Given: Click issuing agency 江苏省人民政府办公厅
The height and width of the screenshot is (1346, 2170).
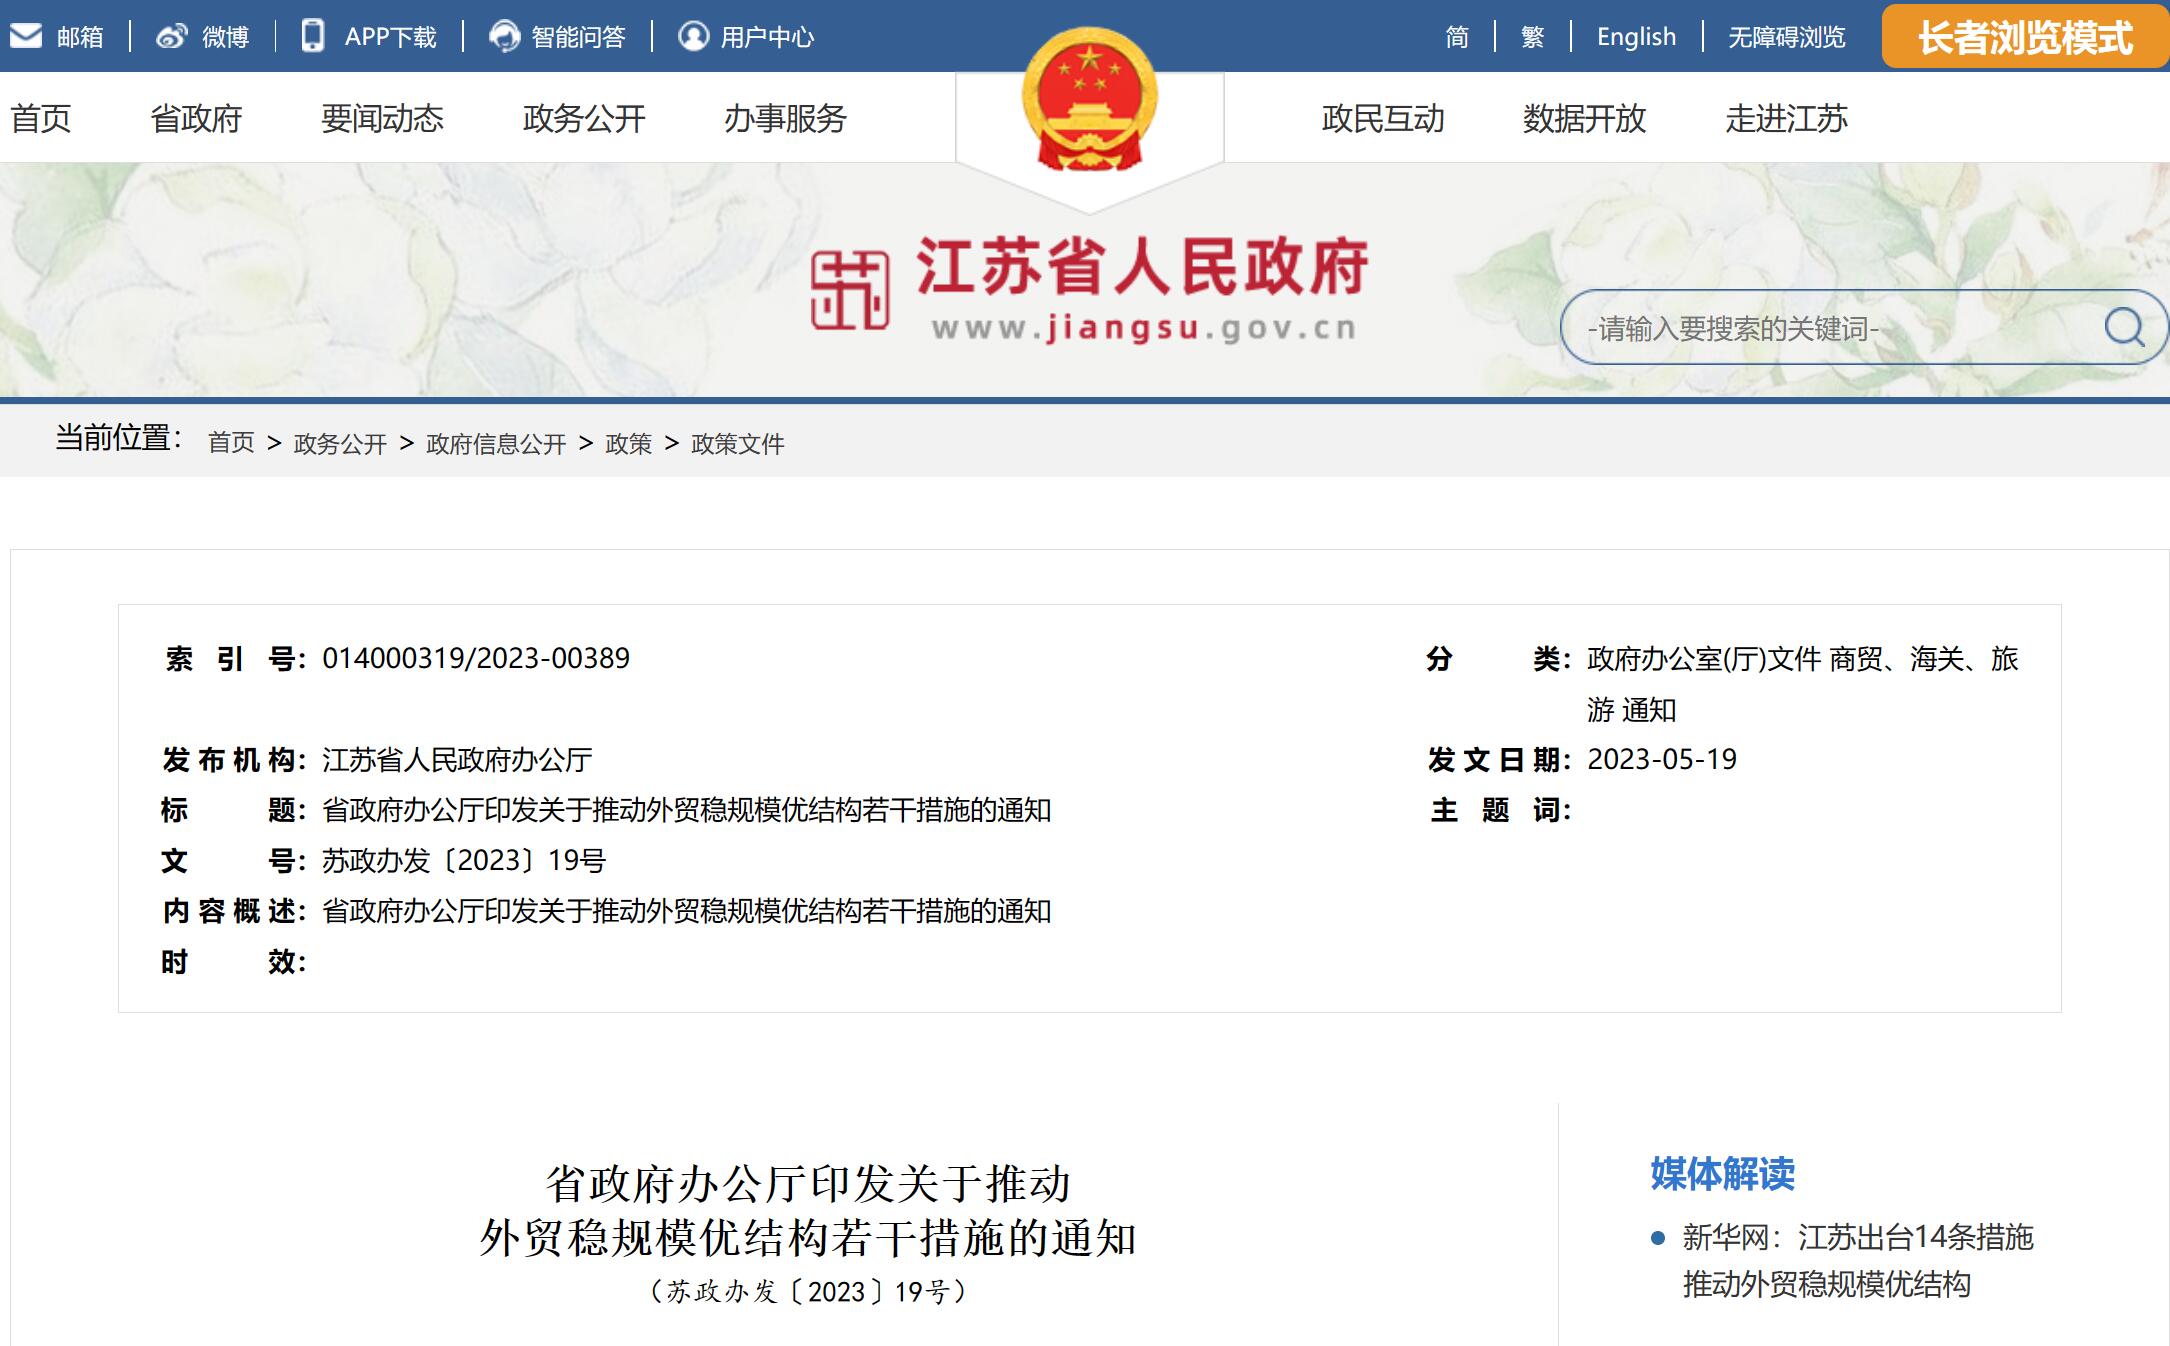Looking at the screenshot, I should (457, 760).
